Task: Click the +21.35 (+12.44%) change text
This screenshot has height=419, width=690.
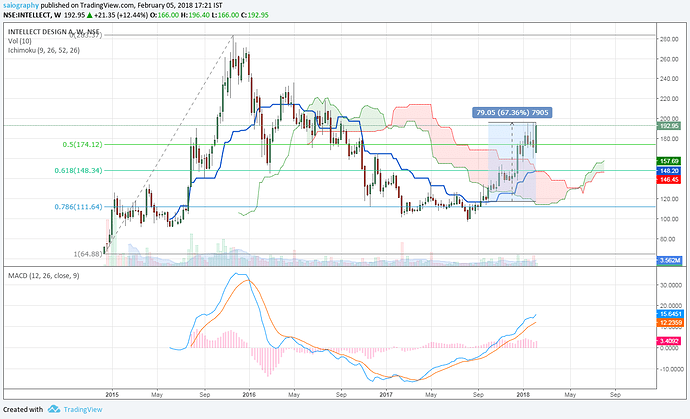Action: click(121, 15)
